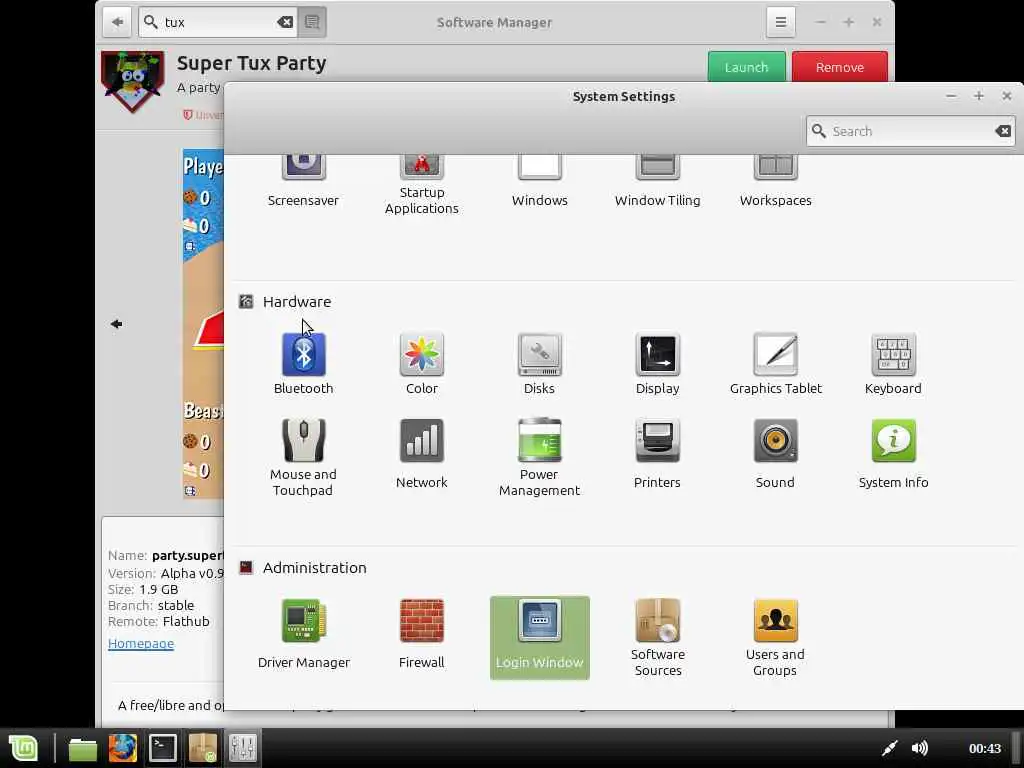Open the panel clock calendar

(984, 748)
